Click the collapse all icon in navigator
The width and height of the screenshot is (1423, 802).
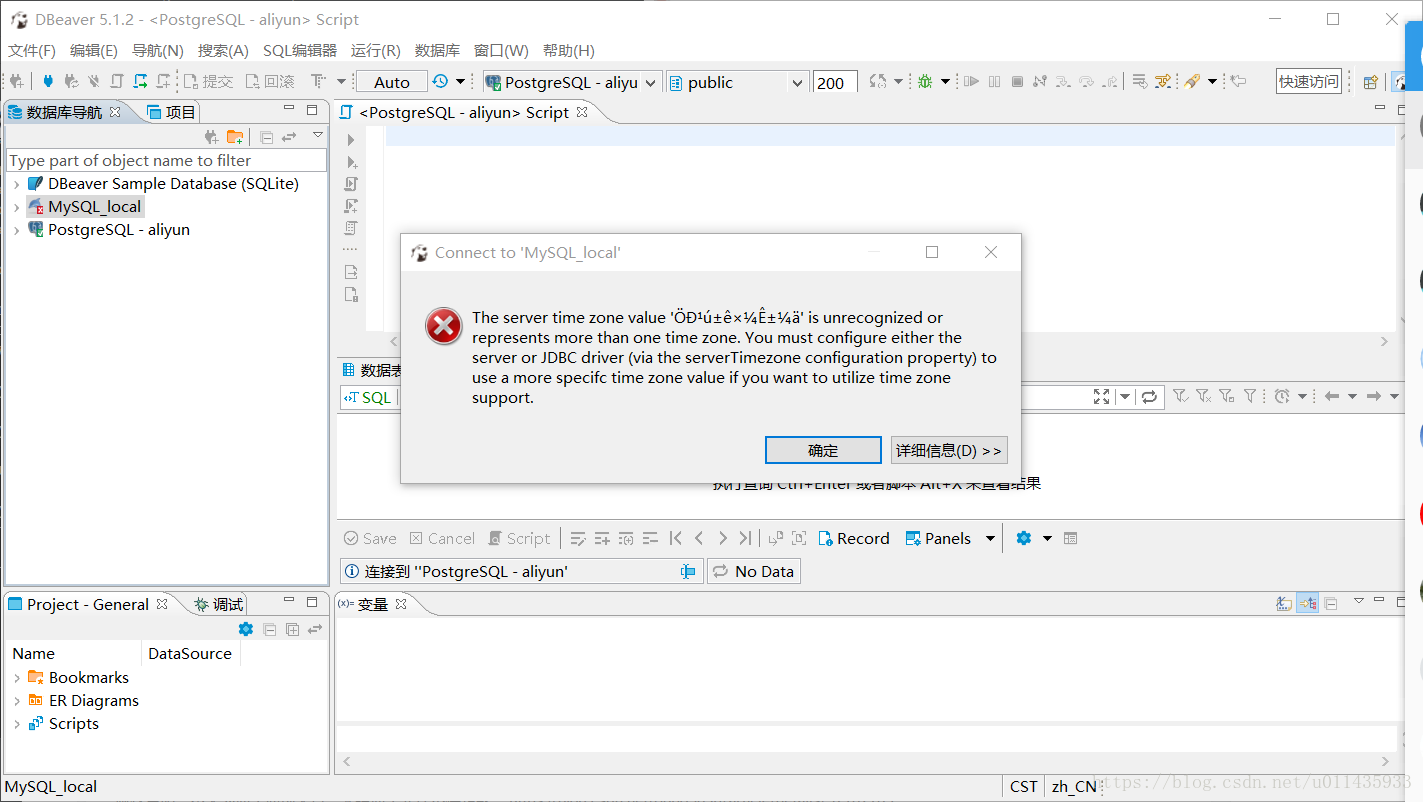point(267,137)
